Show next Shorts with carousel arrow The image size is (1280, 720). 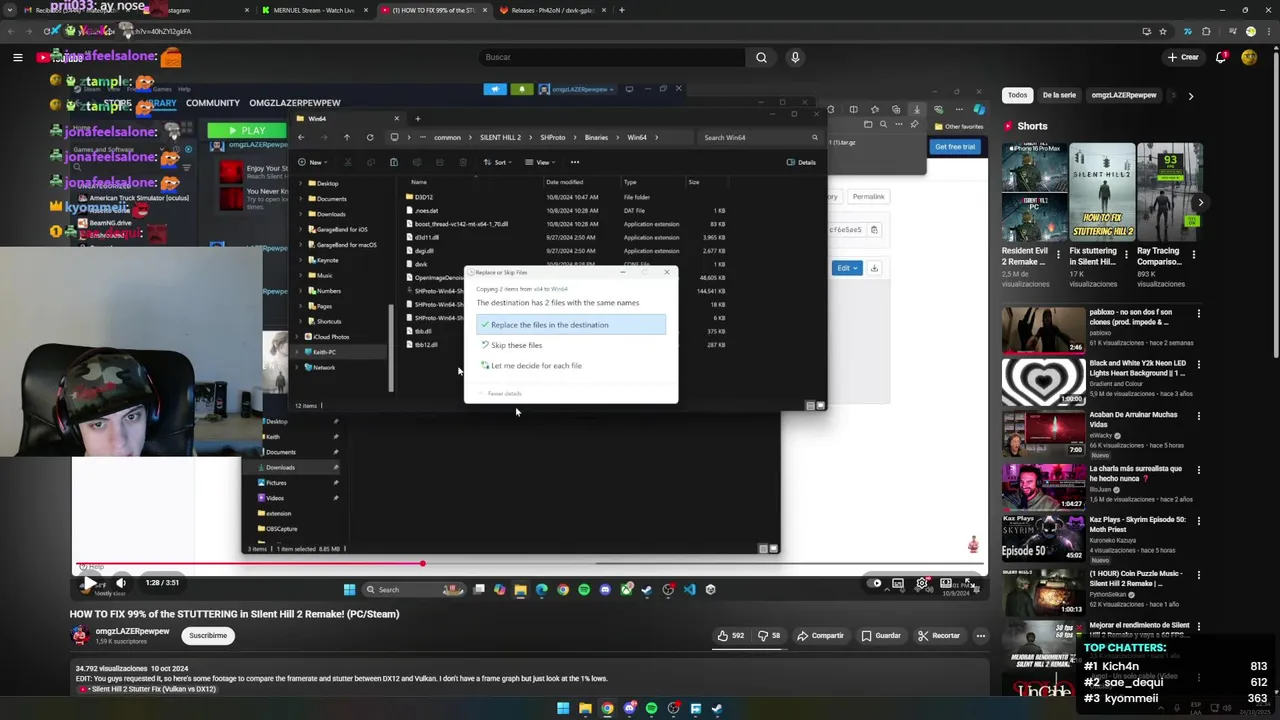click(x=1200, y=202)
